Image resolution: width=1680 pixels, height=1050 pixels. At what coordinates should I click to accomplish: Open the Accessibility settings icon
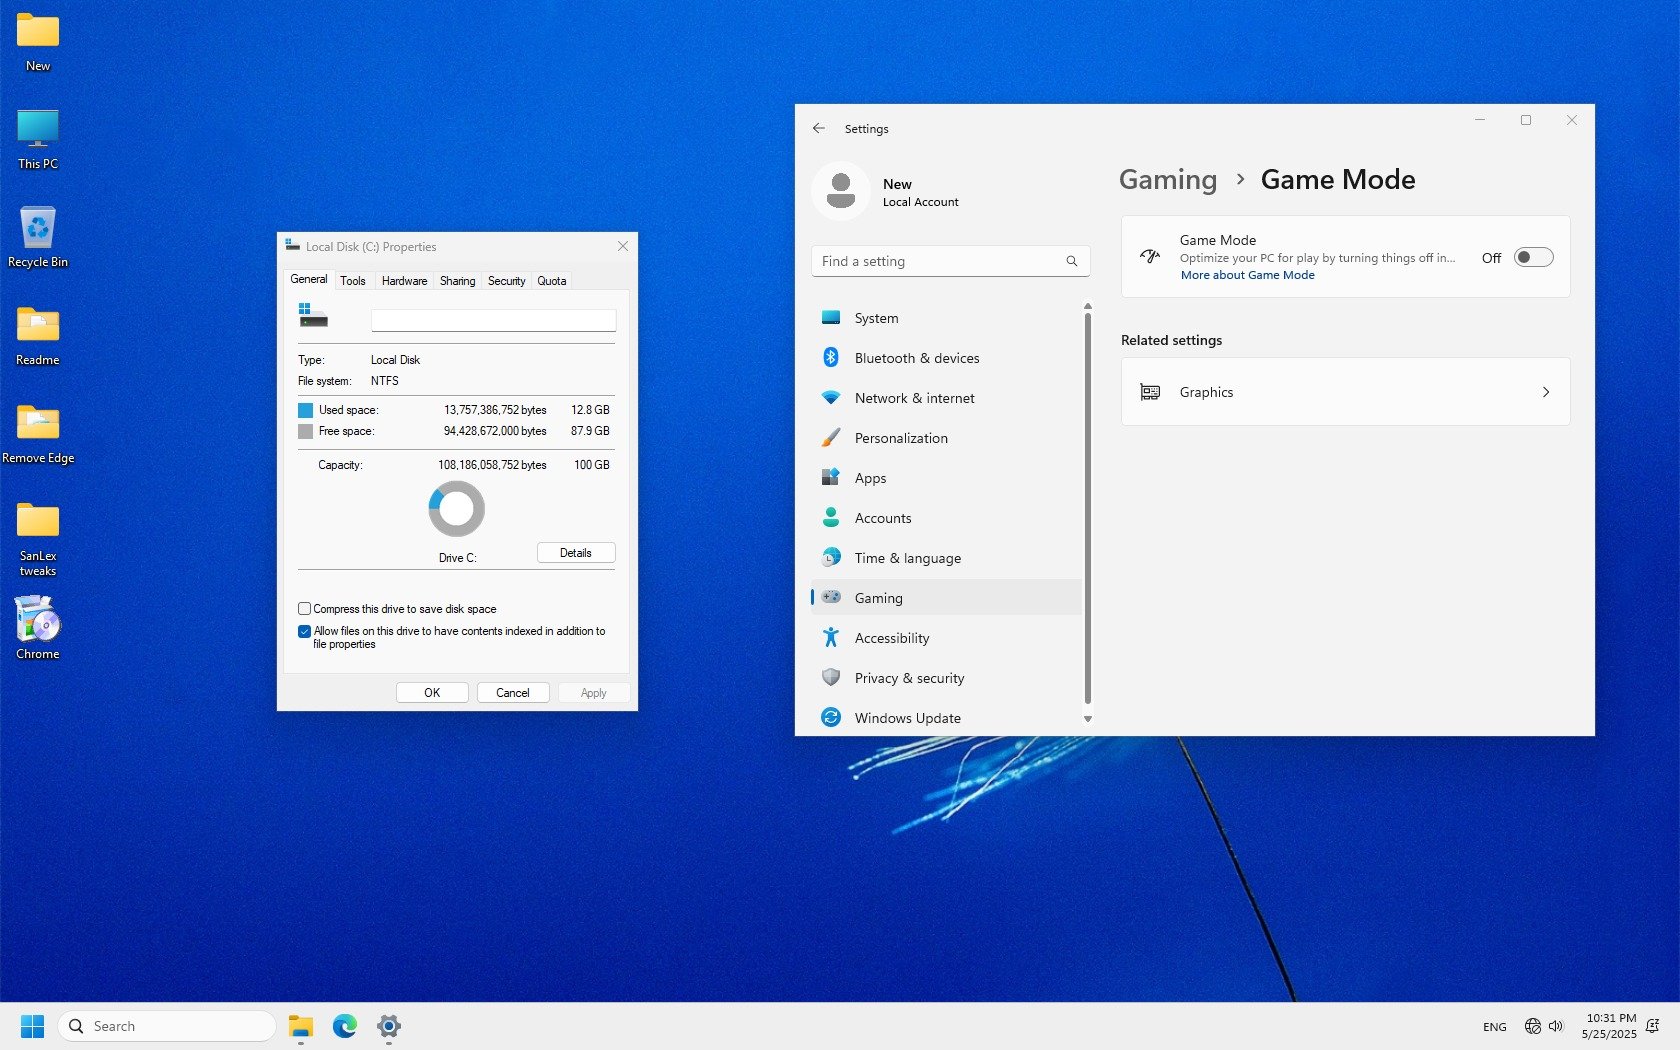pos(830,638)
